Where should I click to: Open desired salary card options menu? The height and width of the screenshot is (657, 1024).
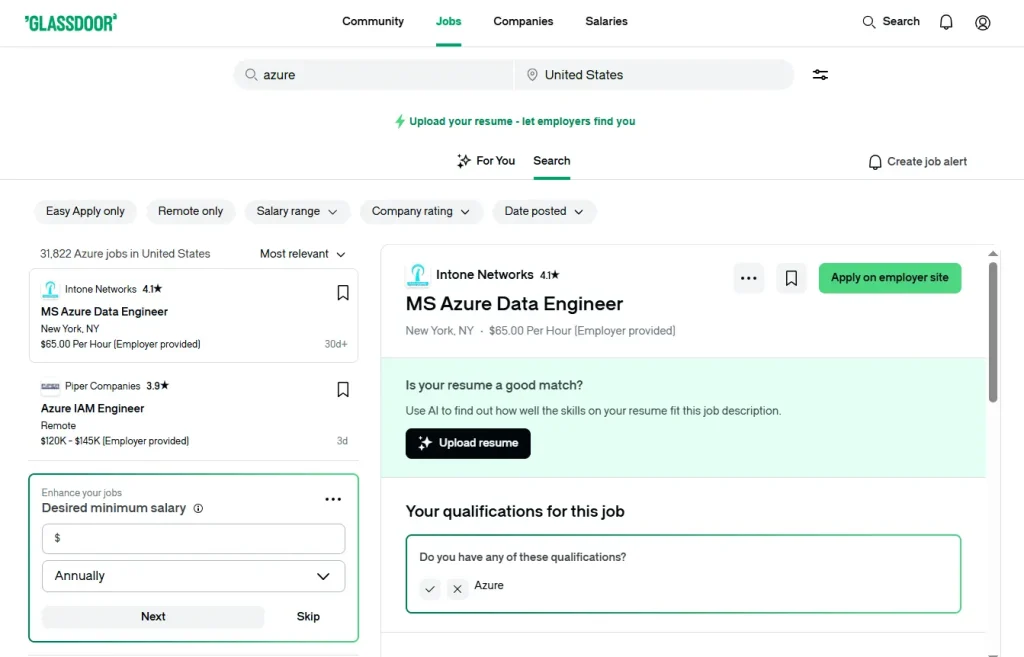pos(334,500)
